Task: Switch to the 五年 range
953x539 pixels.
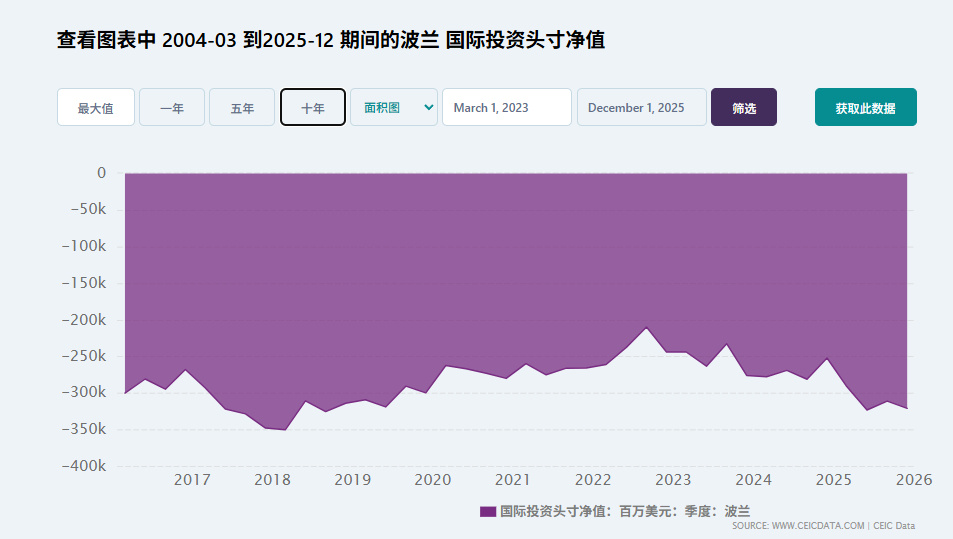Action: (x=242, y=108)
